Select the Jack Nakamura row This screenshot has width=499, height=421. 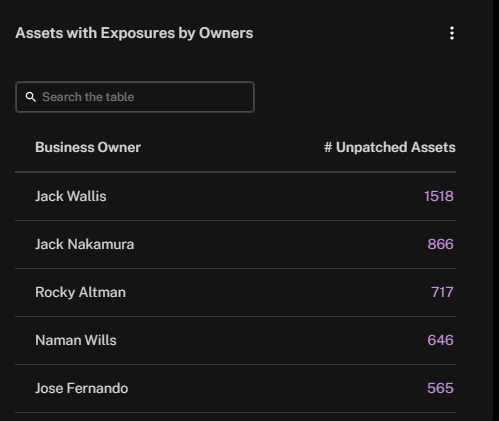[x=235, y=244]
